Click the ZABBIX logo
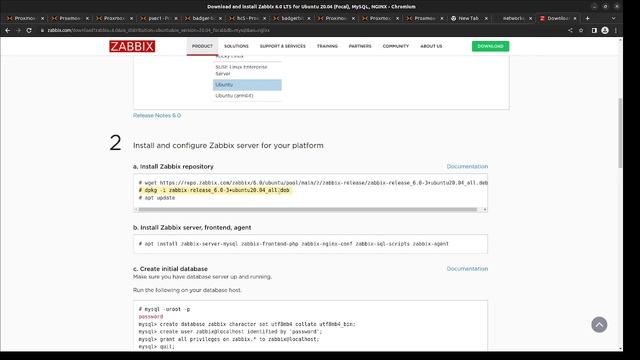Screen dimensions: 640x360 [132, 46]
